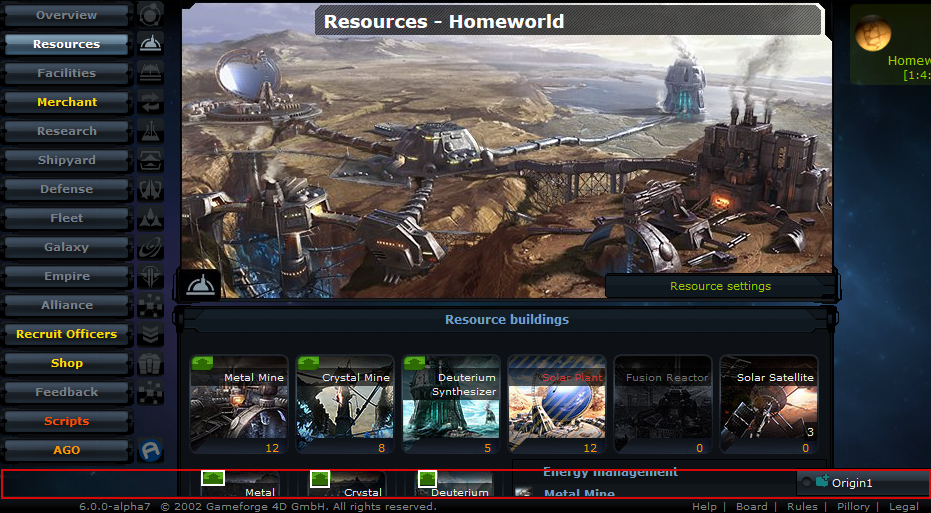Click the mine icon beside Resources
This screenshot has height=513, width=931.
[150, 44]
